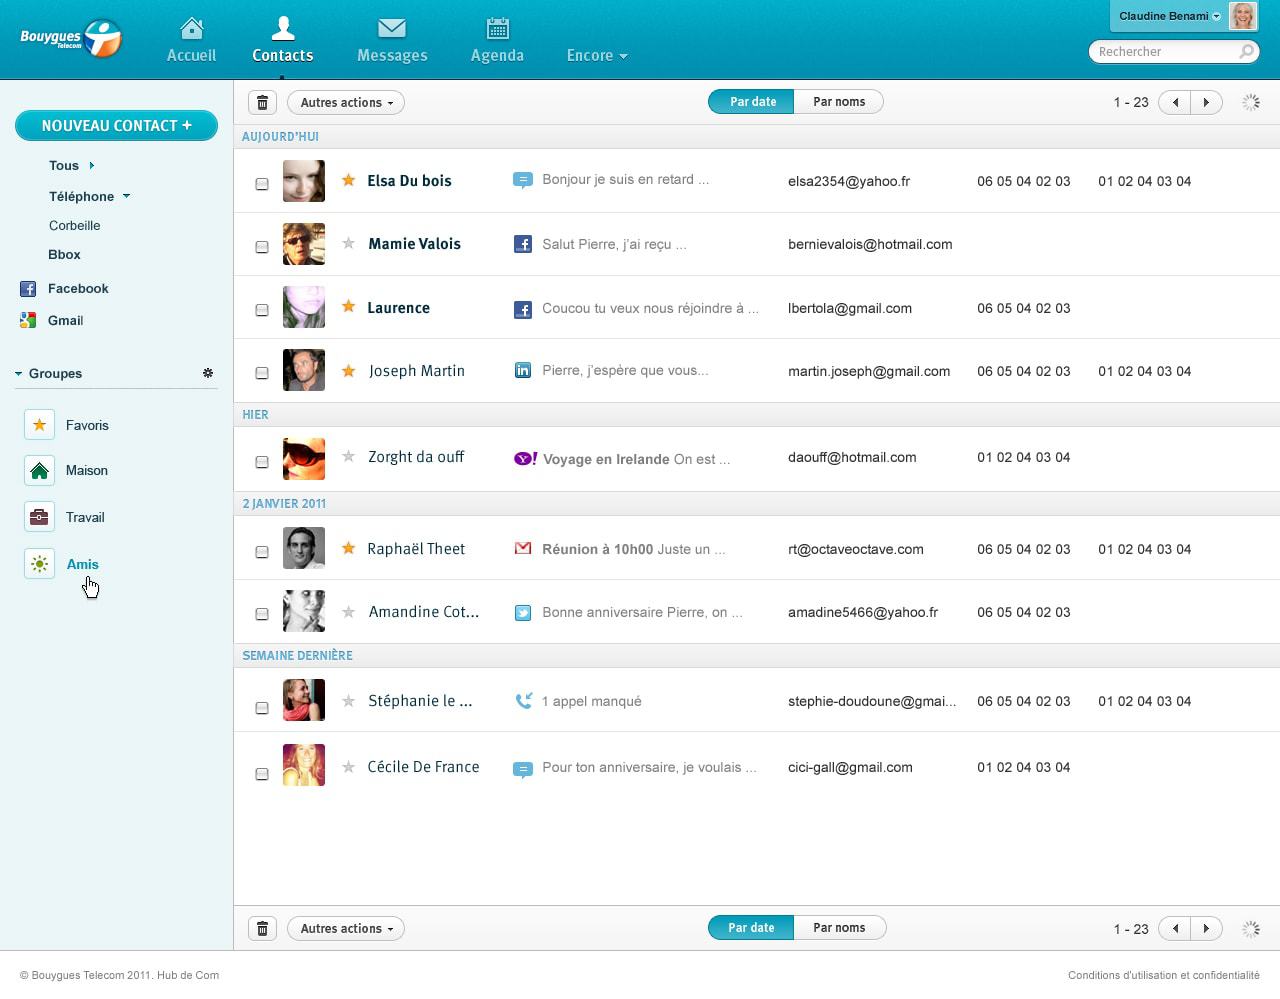This screenshot has height=999, width=1280.
Task: Select the Travail group icon
Action: (x=39, y=517)
